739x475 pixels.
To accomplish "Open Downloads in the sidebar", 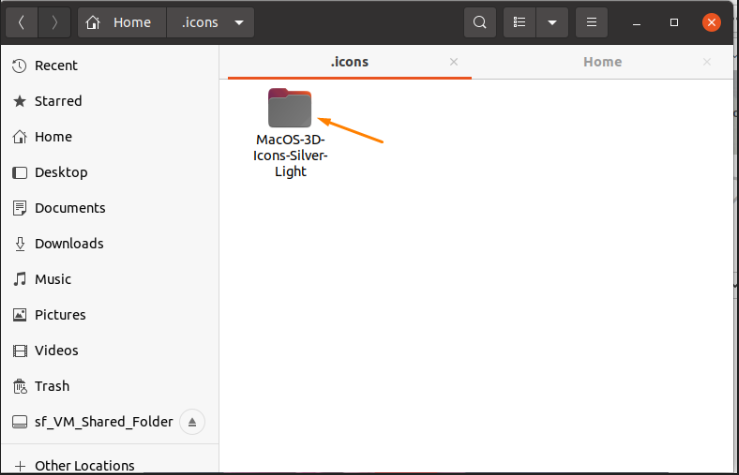I will tap(110, 244).
